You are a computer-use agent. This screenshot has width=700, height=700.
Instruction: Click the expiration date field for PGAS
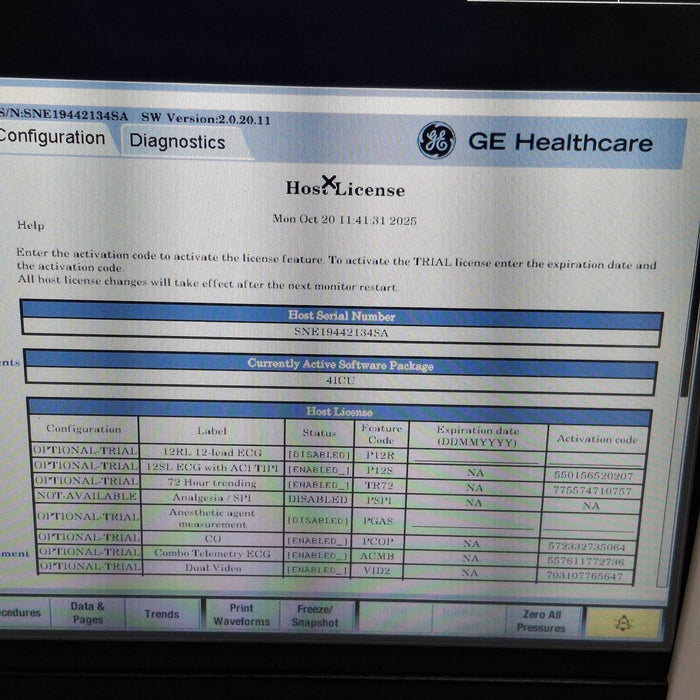(x=472, y=522)
